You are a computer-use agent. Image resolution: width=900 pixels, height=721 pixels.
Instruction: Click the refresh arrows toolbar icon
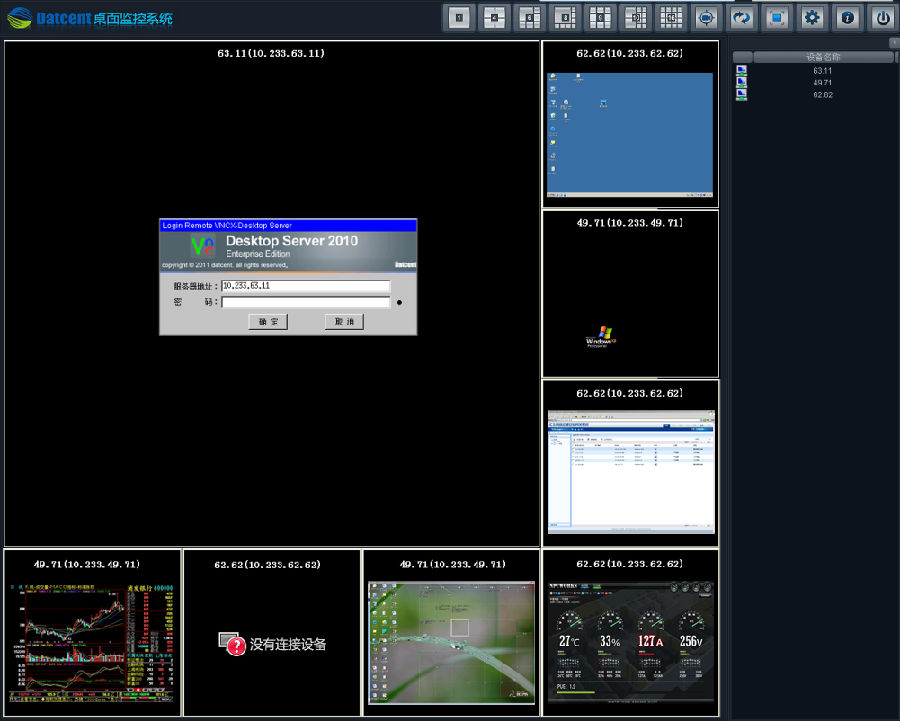742,17
